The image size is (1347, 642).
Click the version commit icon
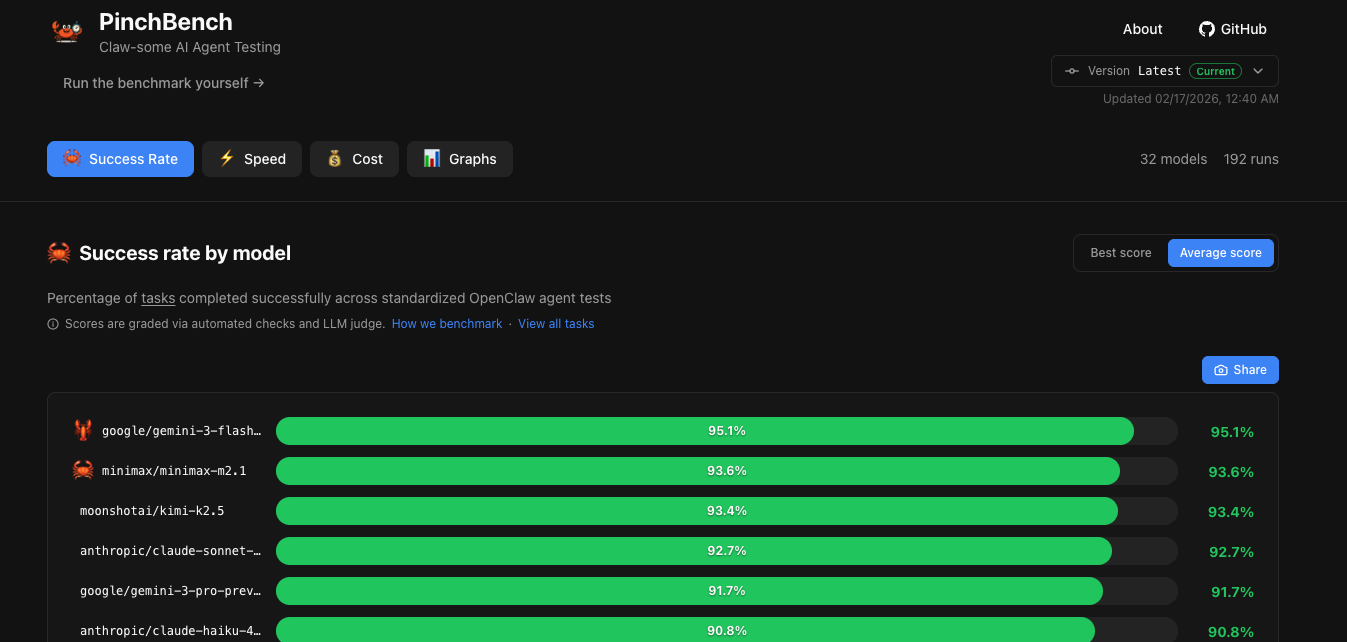(x=1072, y=71)
